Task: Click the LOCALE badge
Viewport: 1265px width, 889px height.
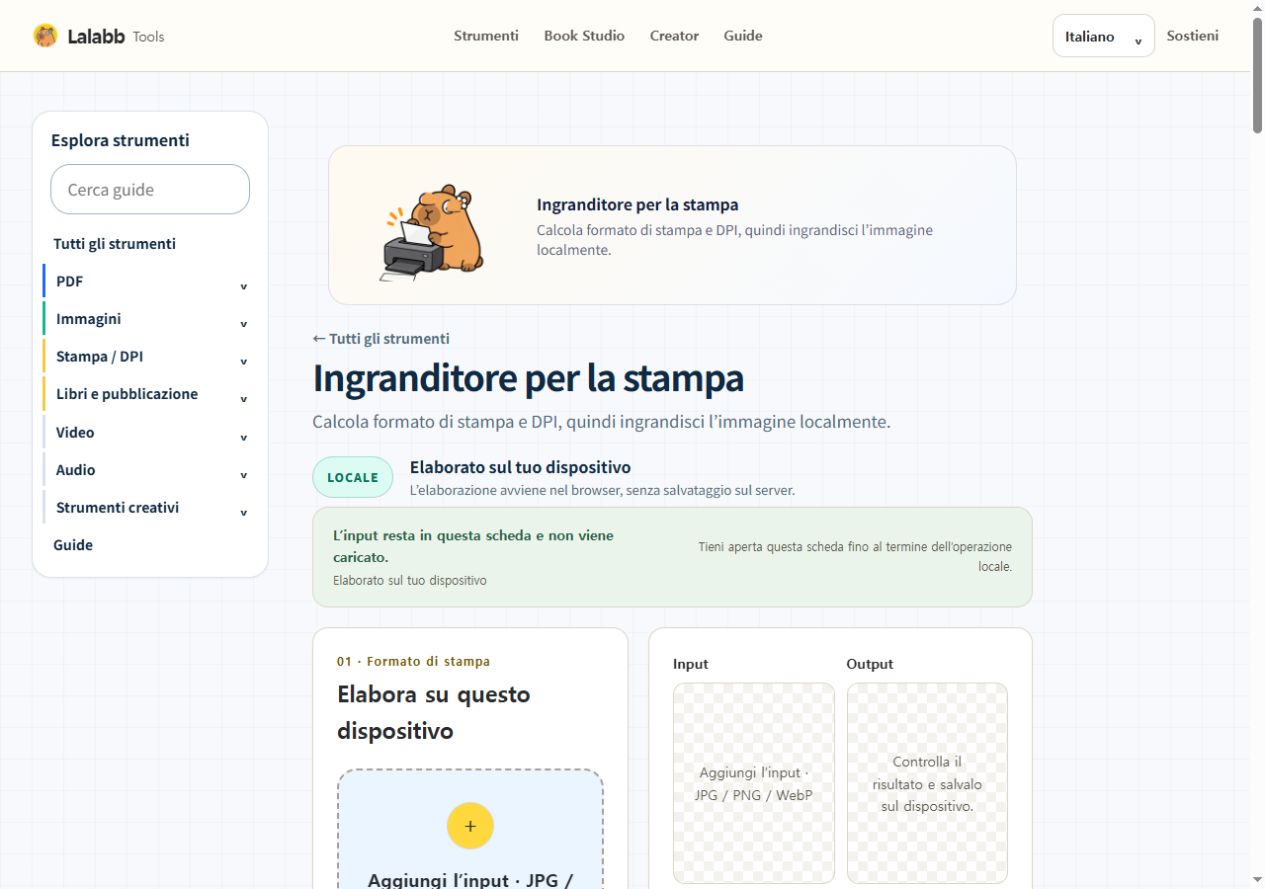Action: point(353,477)
